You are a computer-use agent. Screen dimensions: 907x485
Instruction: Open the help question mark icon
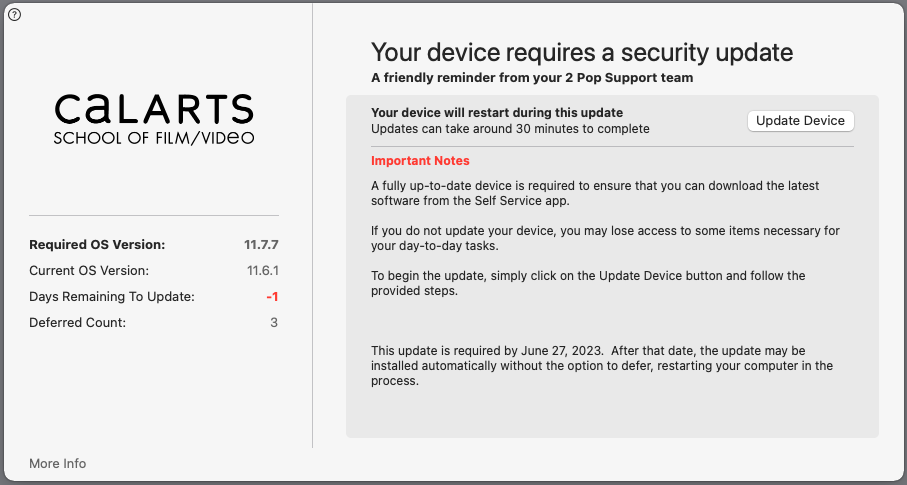(x=14, y=15)
